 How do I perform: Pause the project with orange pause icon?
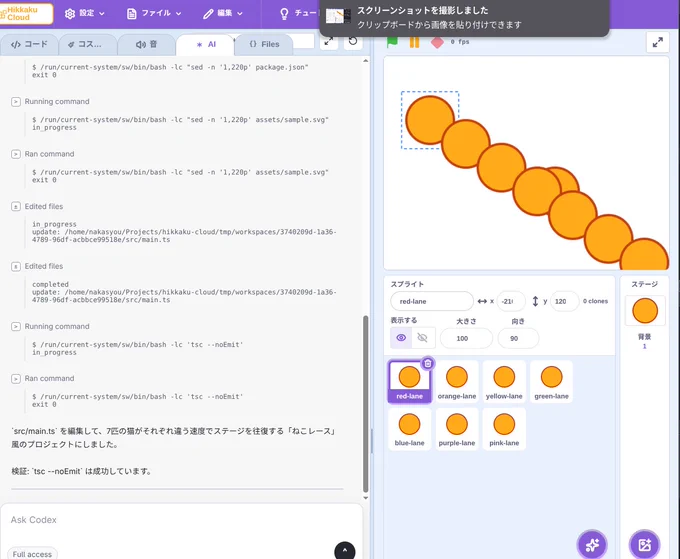(415, 42)
